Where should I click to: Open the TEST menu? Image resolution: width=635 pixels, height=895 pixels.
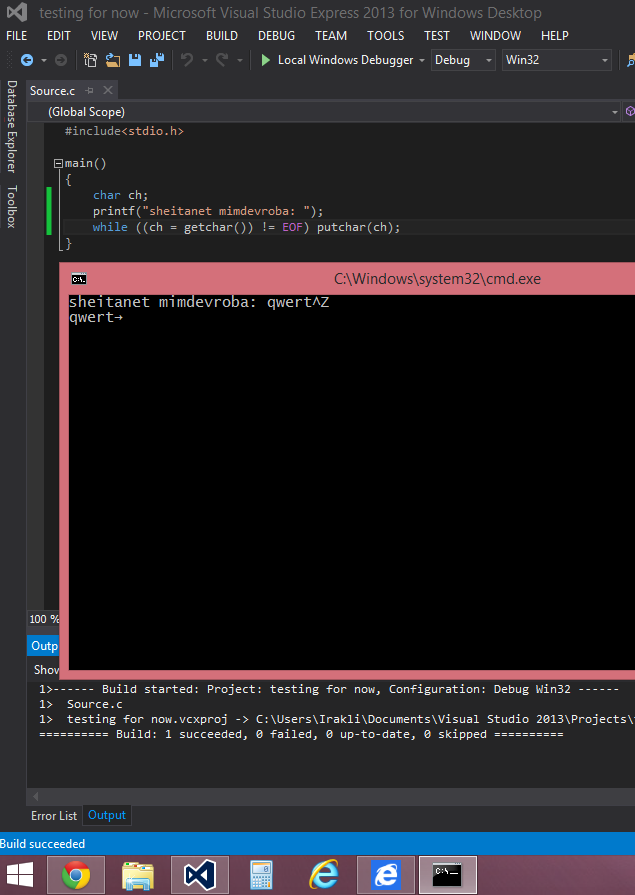click(437, 35)
